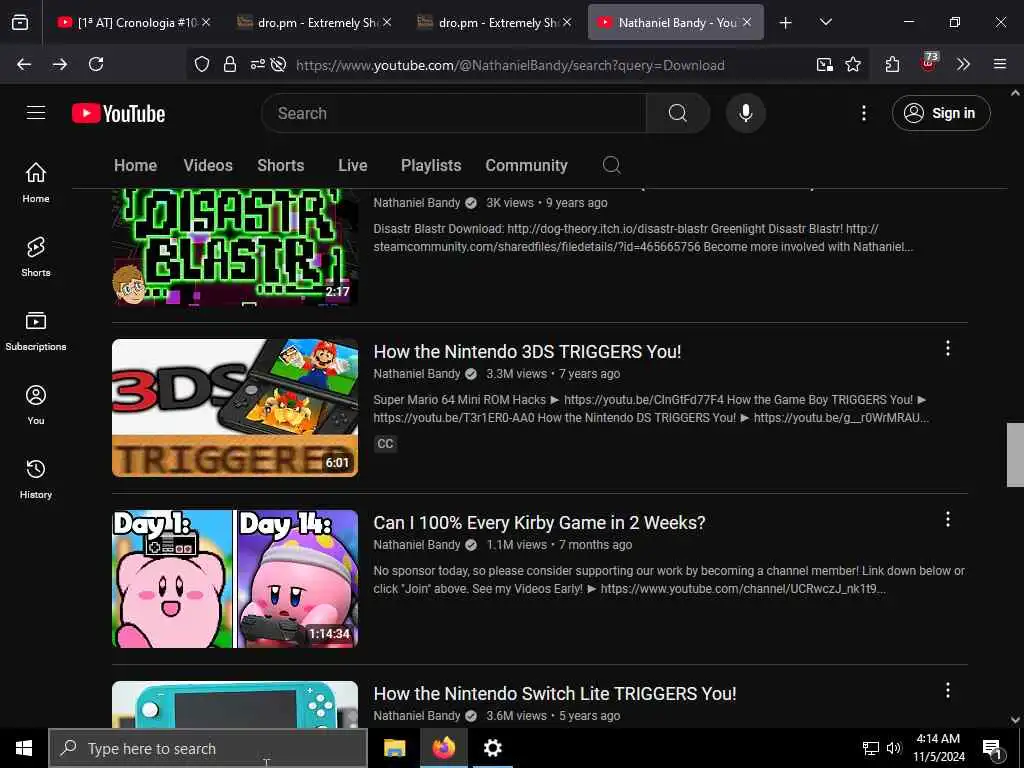The image size is (1024, 768).
Task: Open YouTube settings three-dot menu near Sign in
Action: [863, 113]
